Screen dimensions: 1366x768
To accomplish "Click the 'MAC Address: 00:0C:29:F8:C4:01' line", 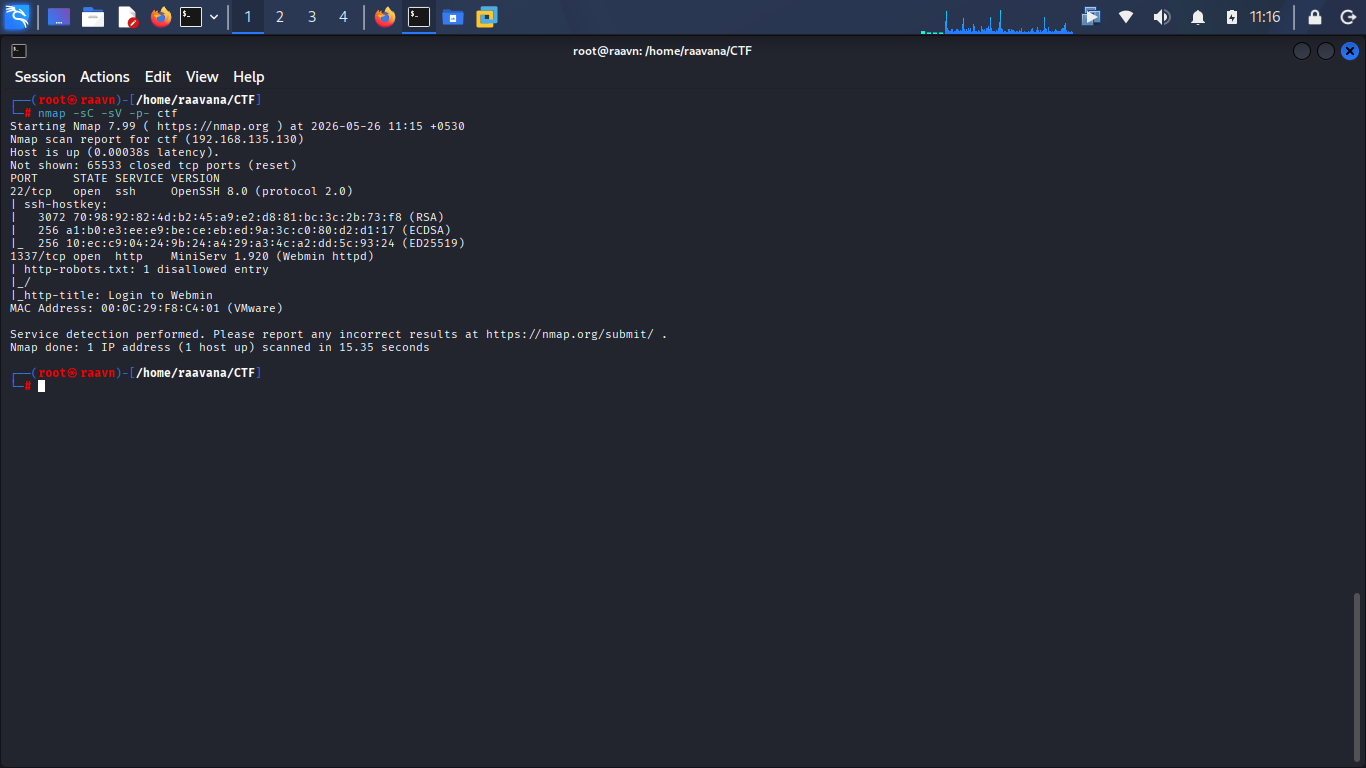I will click(x=147, y=308).
